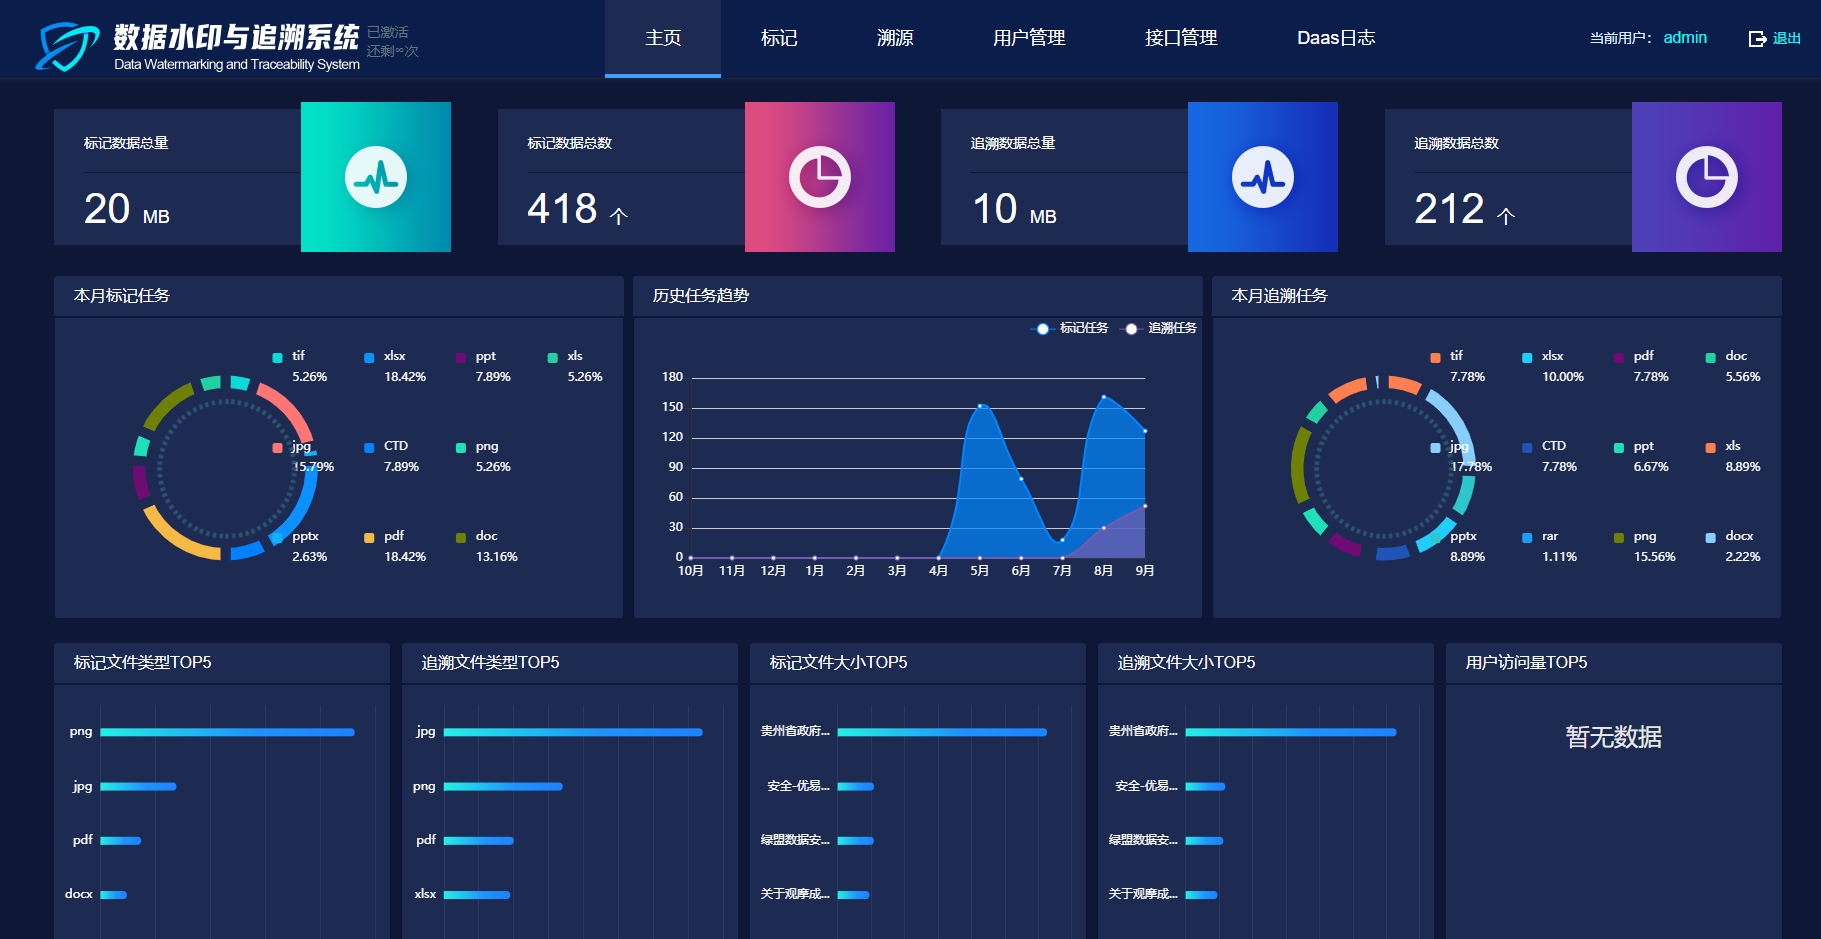This screenshot has width=1821, height=939.
Task: Click the 退出 logout icon
Action: point(1757,39)
